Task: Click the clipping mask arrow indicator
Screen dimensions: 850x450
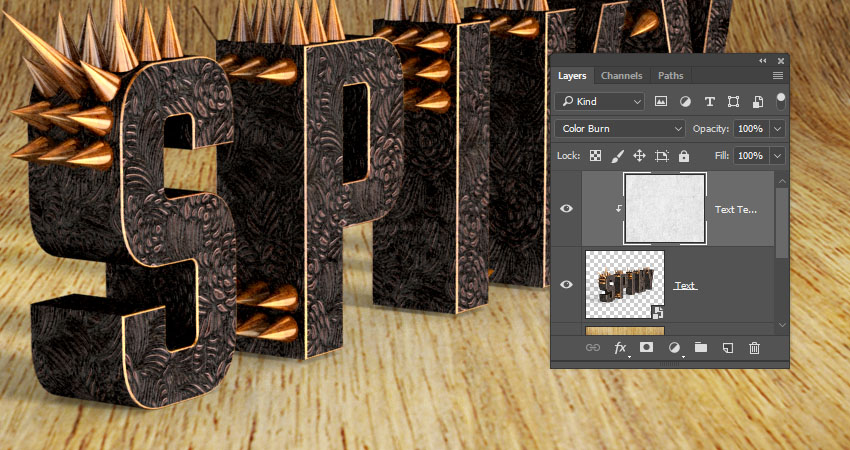Action: pos(619,209)
